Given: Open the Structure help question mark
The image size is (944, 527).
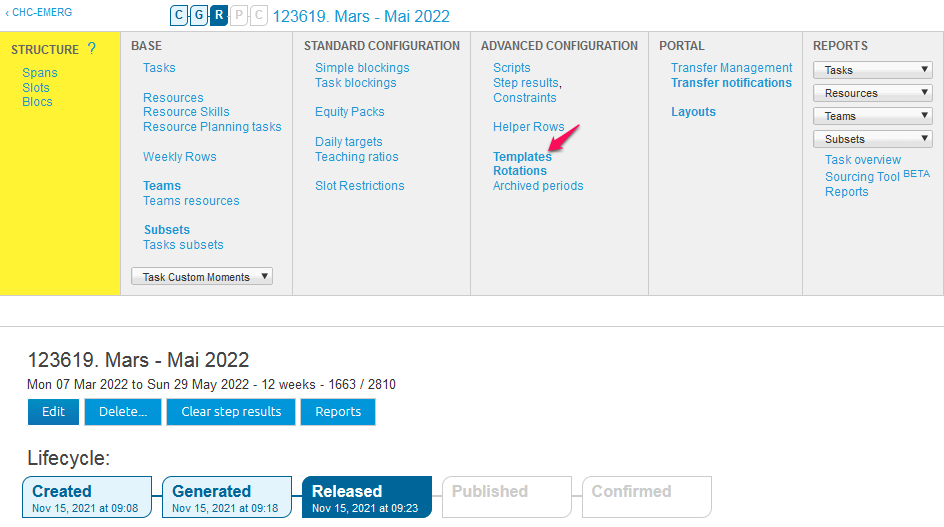Looking at the screenshot, I should pos(92,48).
